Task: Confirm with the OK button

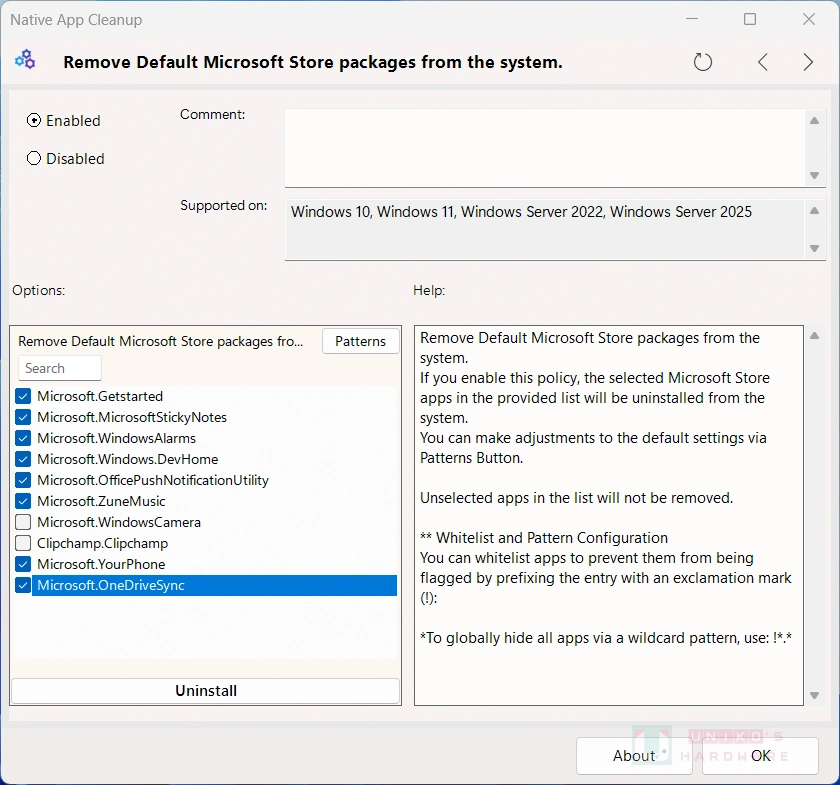Action: point(760,756)
